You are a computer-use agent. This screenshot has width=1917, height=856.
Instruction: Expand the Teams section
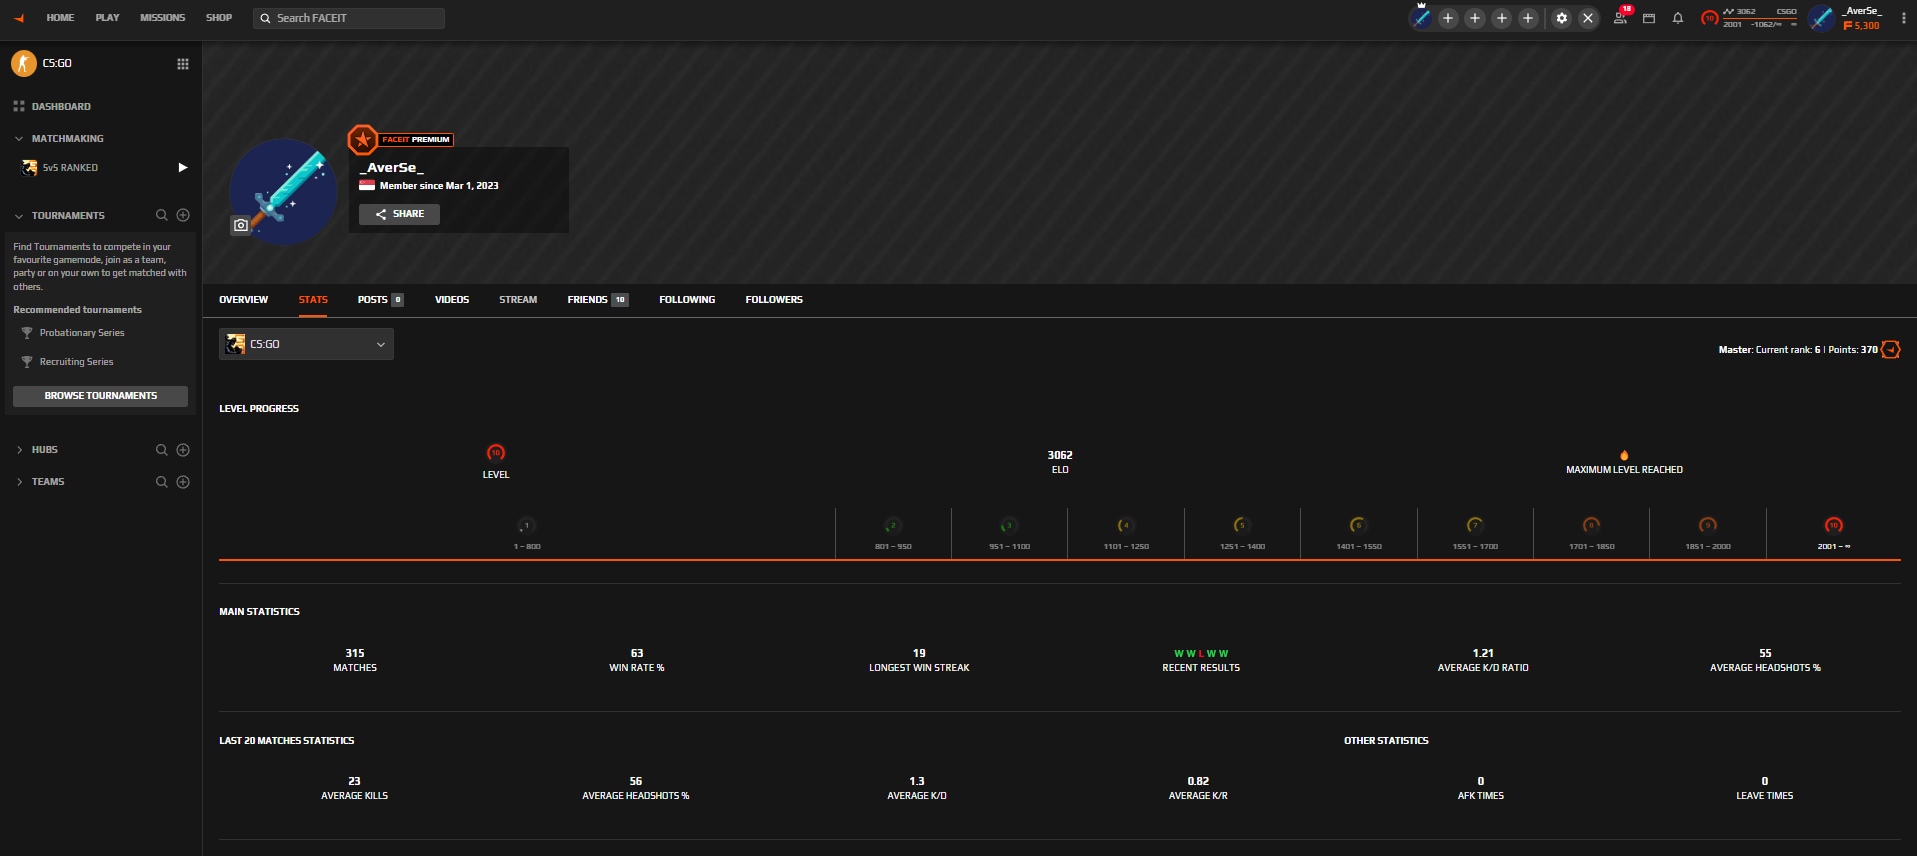19,482
